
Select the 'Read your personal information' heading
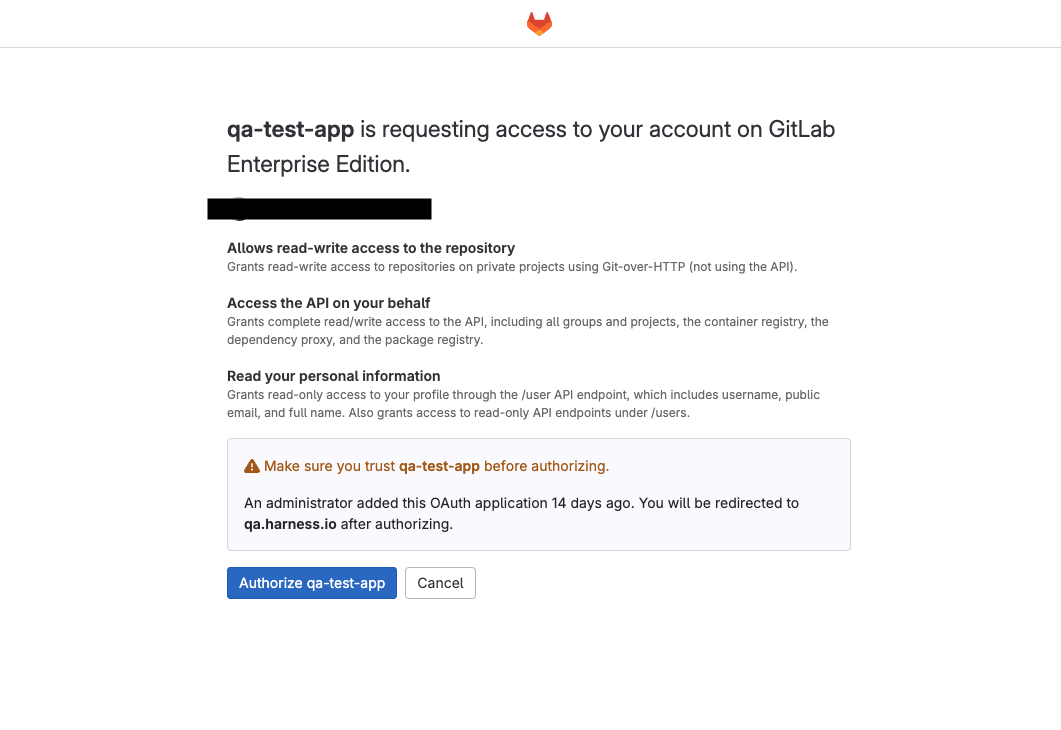point(333,376)
